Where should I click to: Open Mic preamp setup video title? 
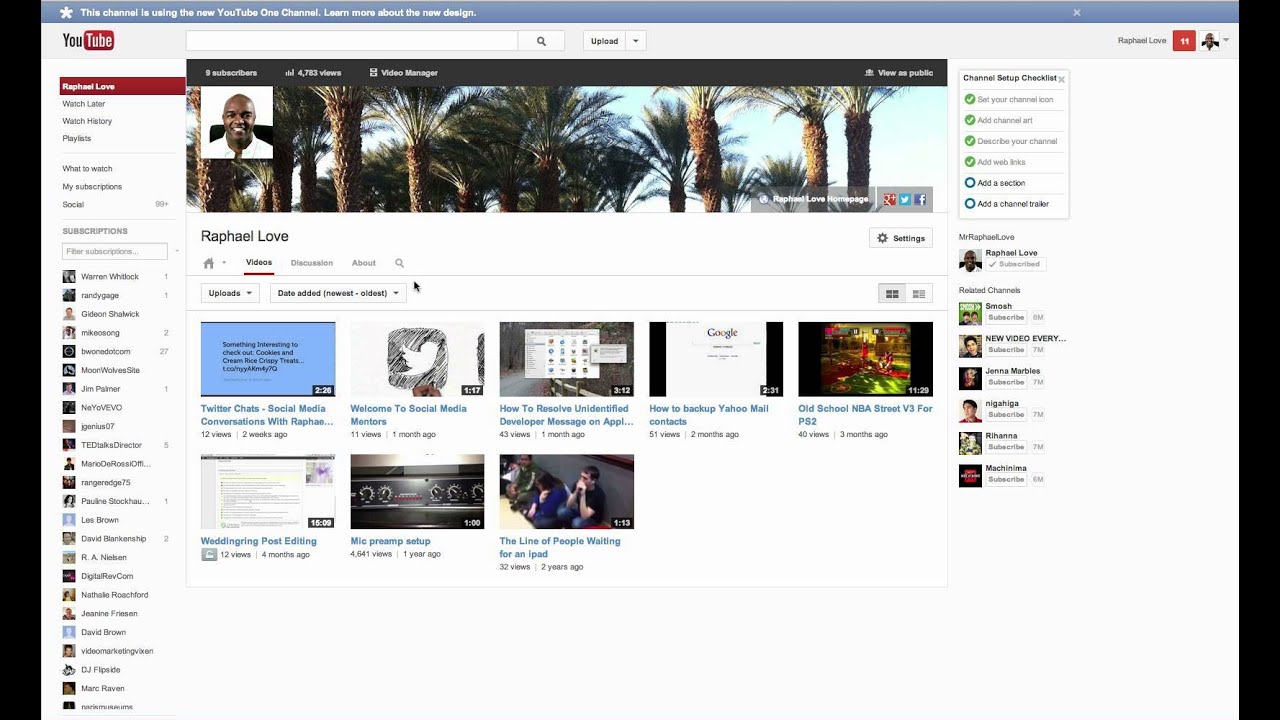coord(391,541)
